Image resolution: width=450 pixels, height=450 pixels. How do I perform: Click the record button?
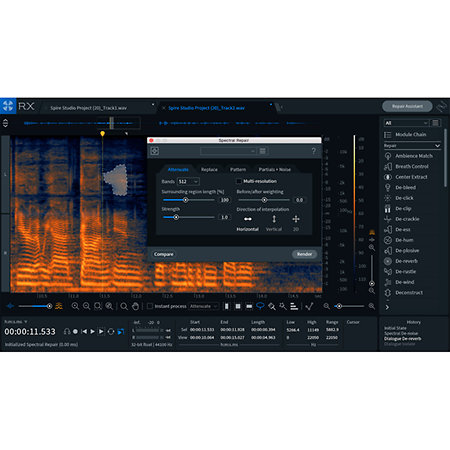tap(75, 332)
